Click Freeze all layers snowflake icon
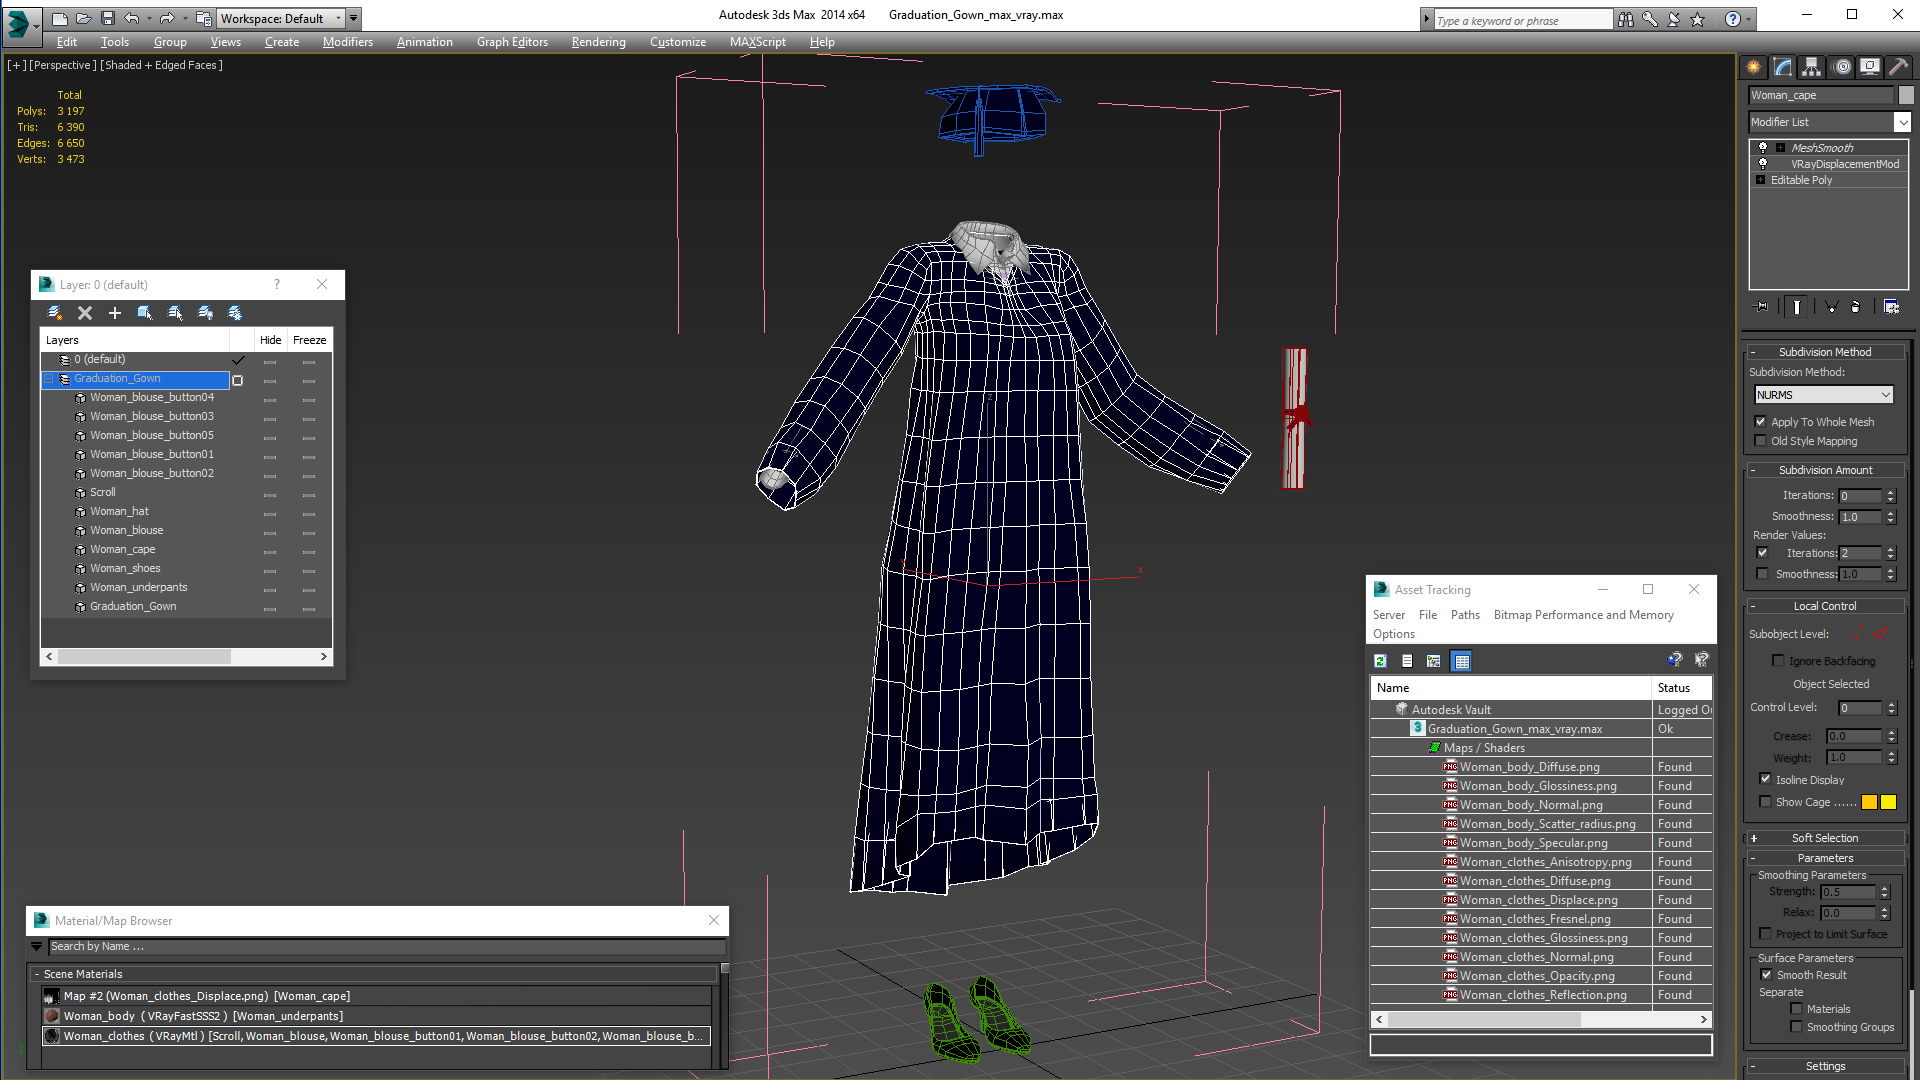Screen dimensions: 1920x1080 pyautogui.click(x=235, y=313)
